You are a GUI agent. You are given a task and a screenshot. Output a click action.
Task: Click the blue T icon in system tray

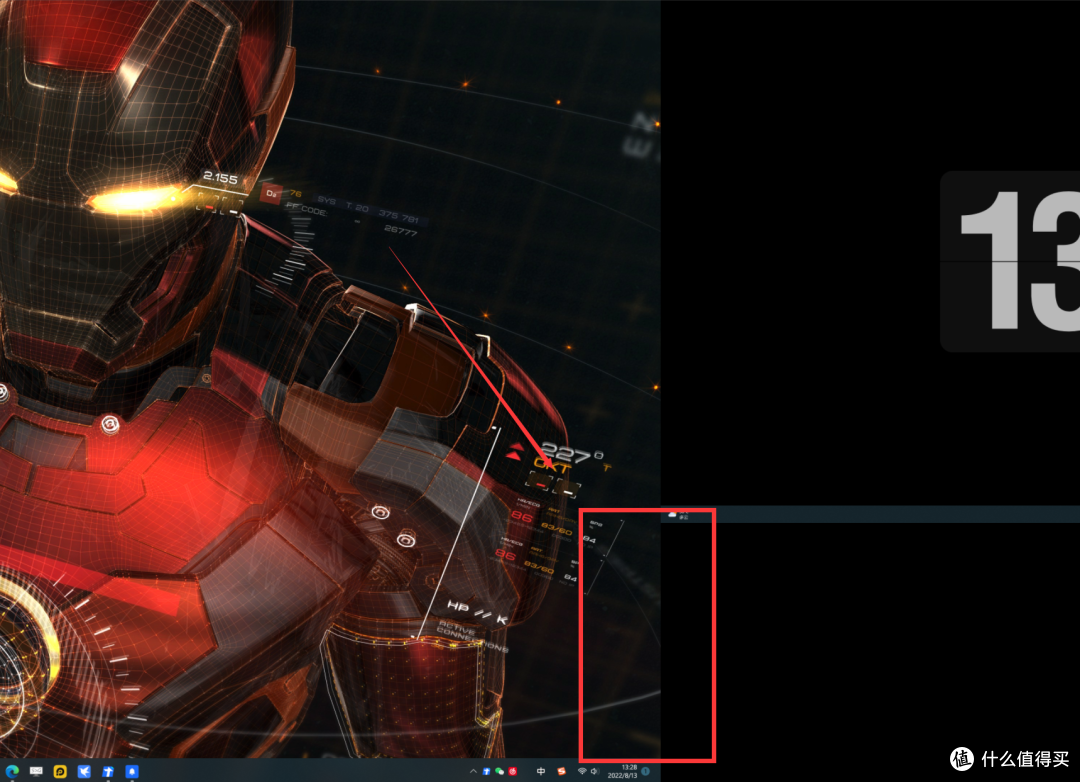[486, 771]
